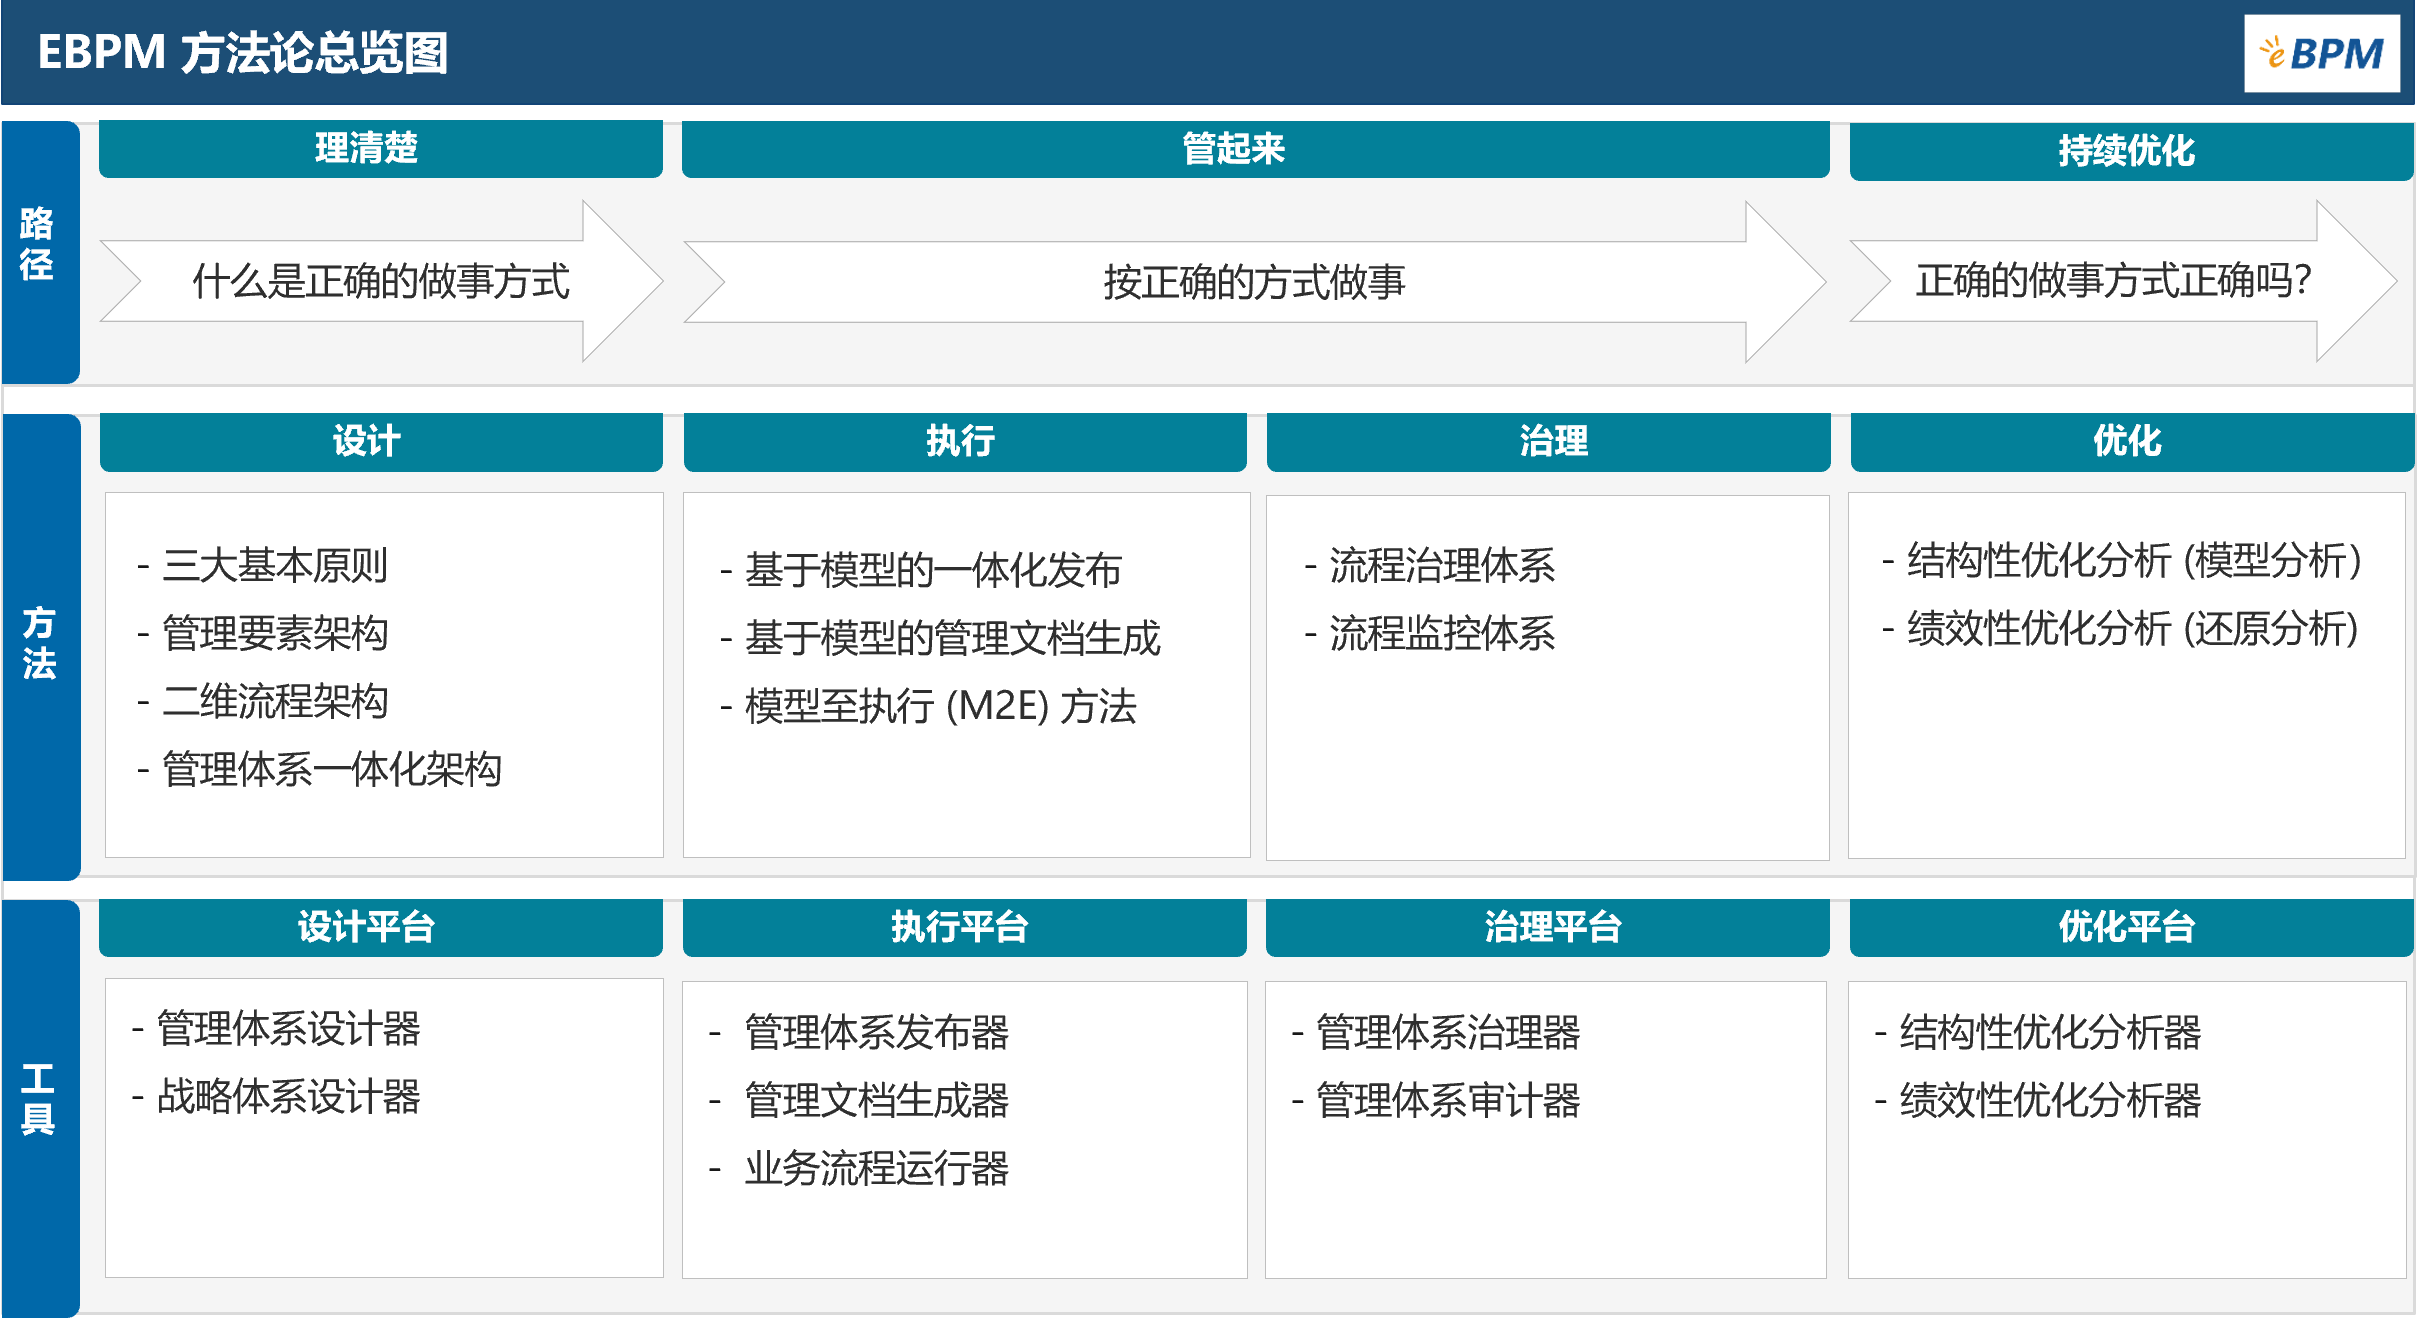Screen dimensions: 2418x1322
Task: Click the 业务流程运行器 item
Action: [x=875, y=1168]
